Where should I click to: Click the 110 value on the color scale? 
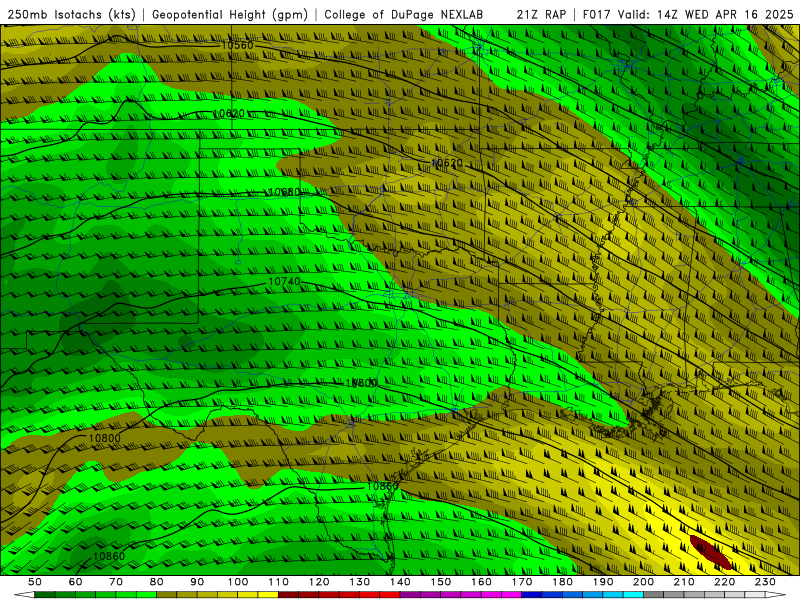278,582
